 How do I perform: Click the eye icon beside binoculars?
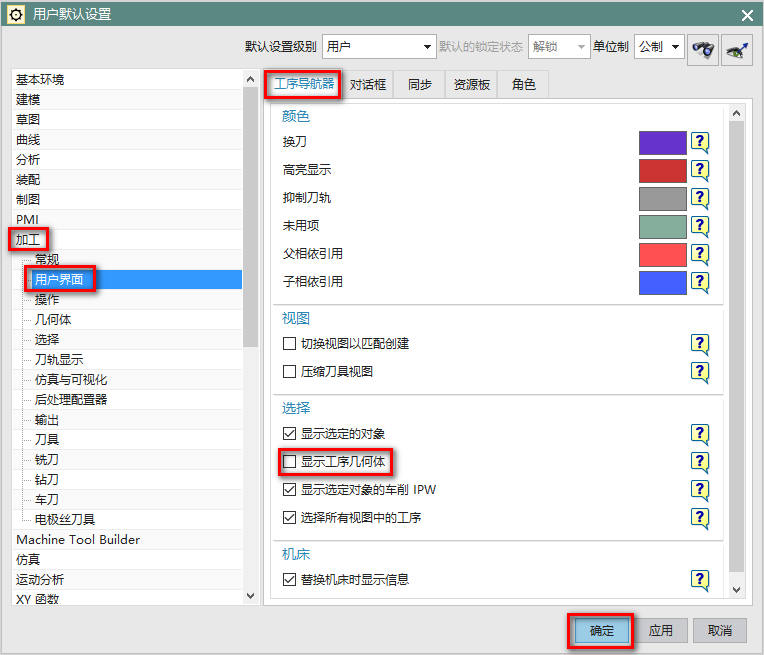(737, 49)
